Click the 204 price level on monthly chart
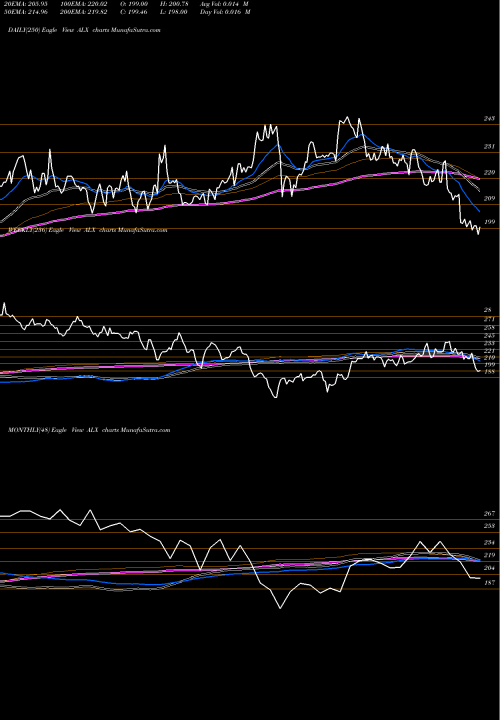This screenshot has height=720, width=500. tap(489, 568)
